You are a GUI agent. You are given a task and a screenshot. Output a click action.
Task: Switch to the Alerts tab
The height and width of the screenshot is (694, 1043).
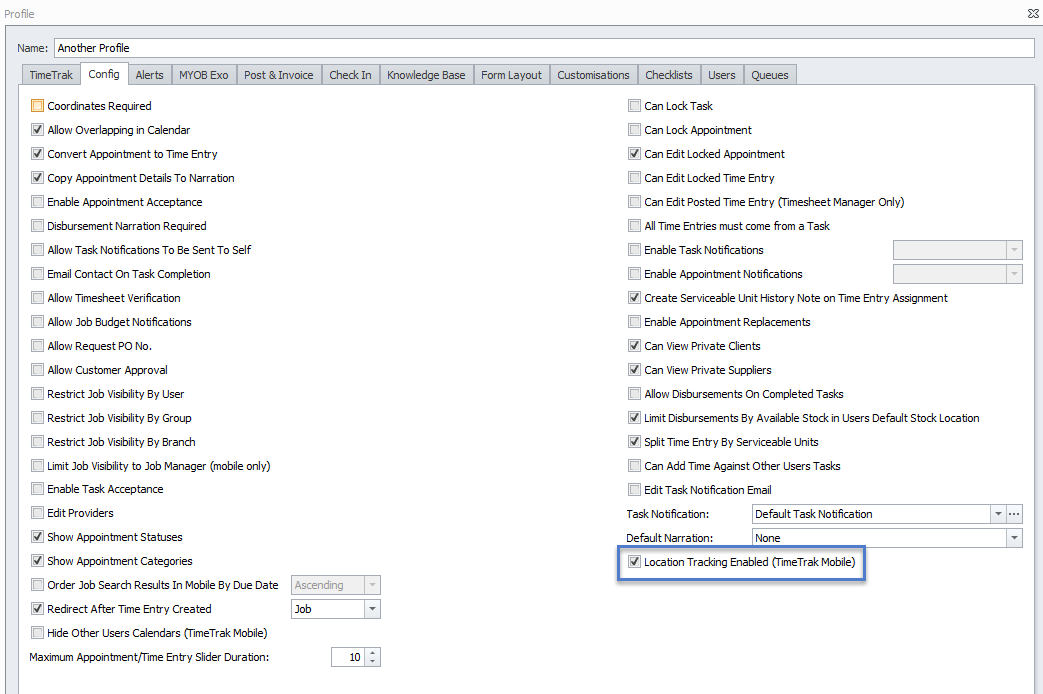[x=149, y=75]
